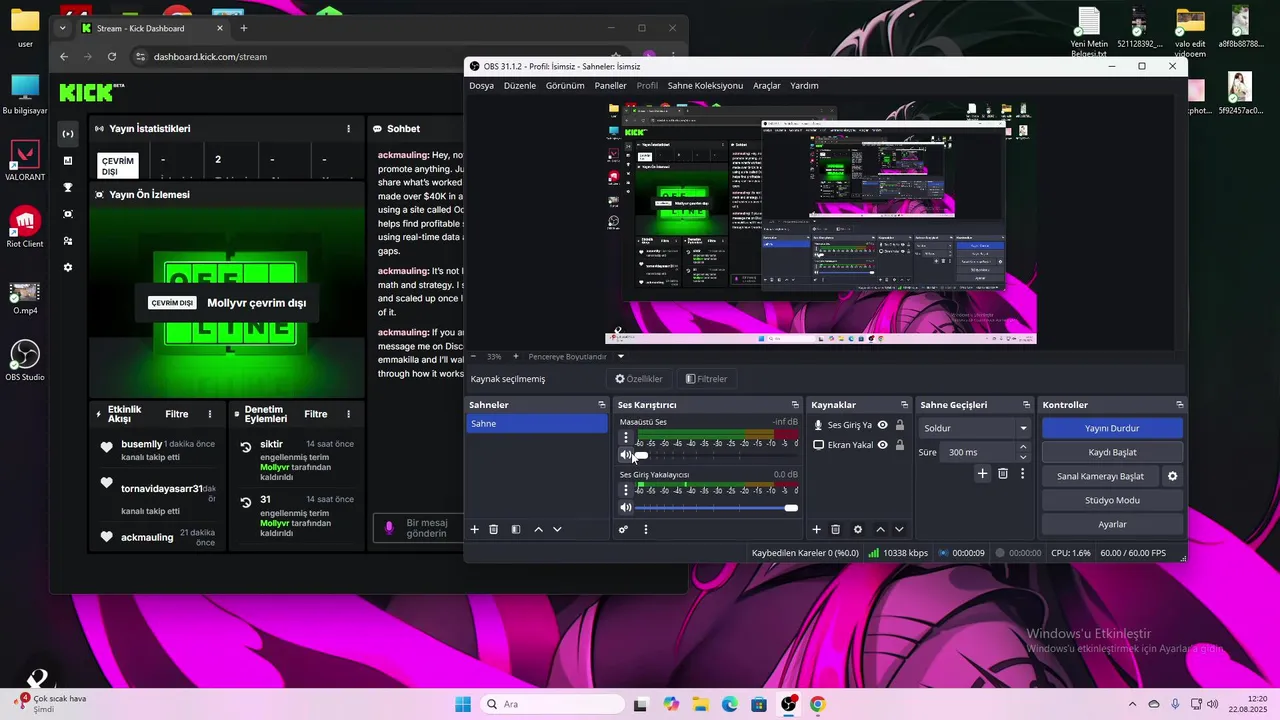Open the Görünüm menu
The image size is (1280, 720).
(565, 86)
